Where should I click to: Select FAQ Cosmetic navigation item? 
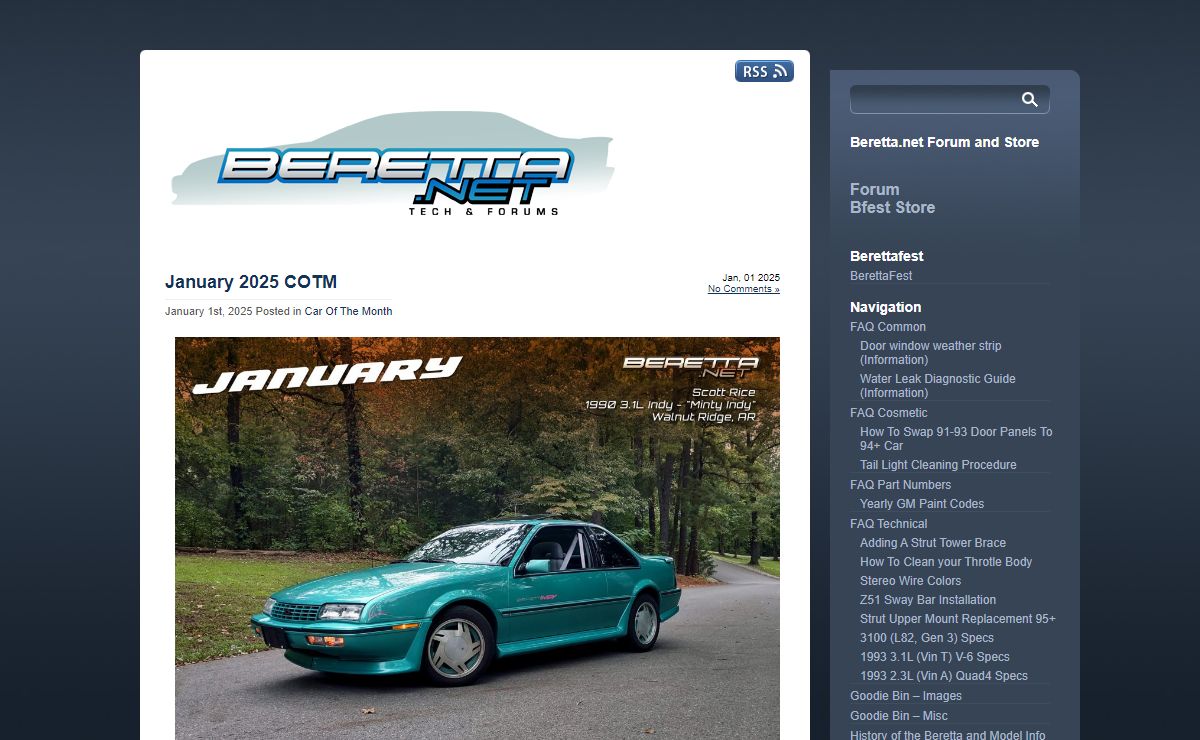[889, 413]
